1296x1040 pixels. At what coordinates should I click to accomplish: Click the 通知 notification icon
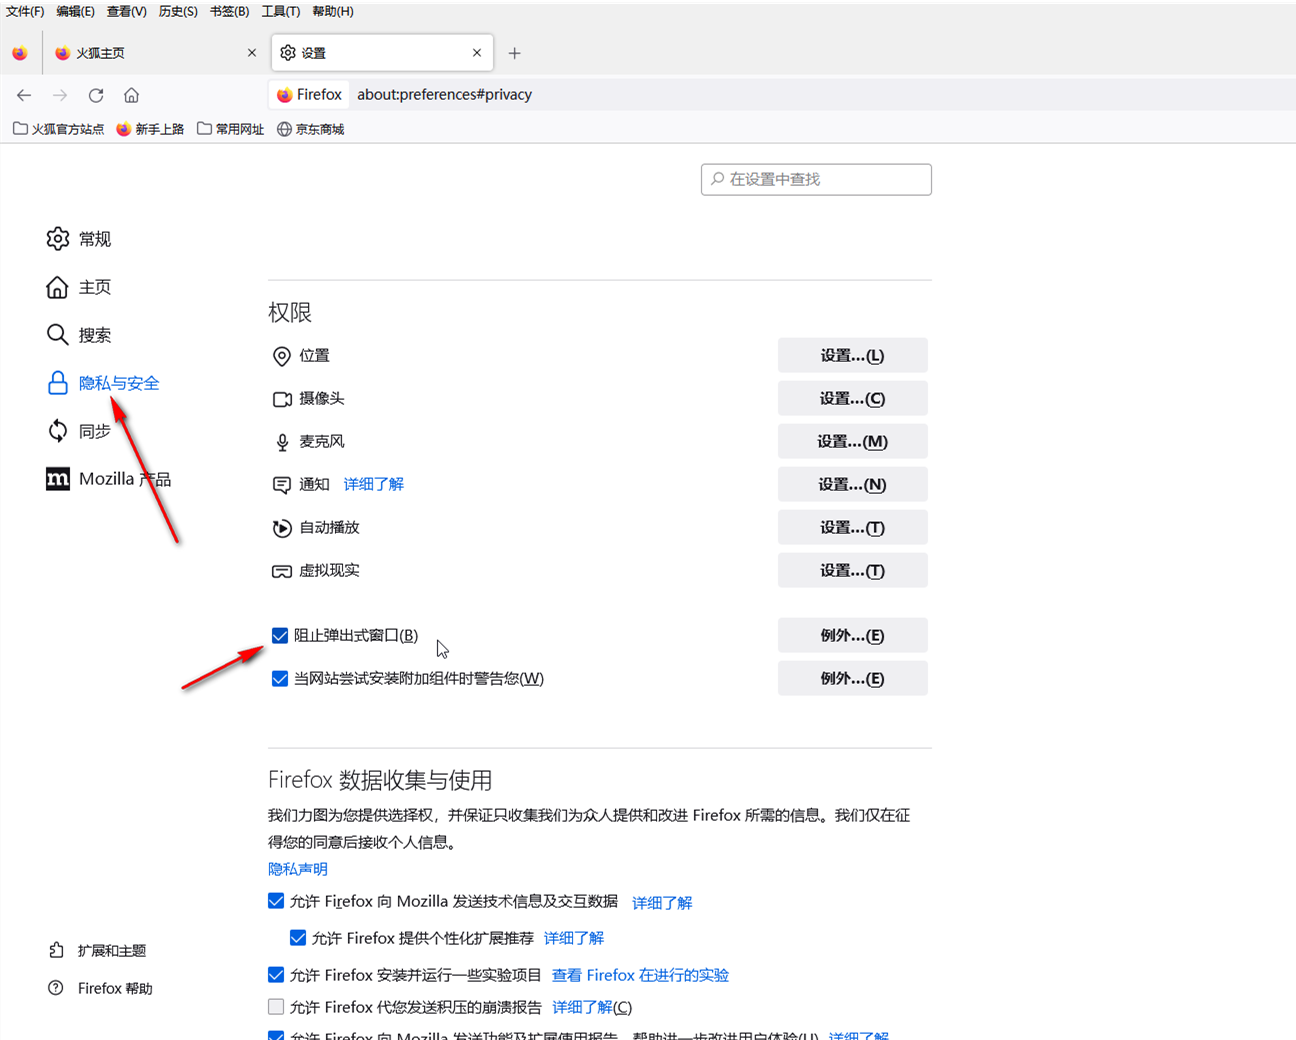coord(282,485)
